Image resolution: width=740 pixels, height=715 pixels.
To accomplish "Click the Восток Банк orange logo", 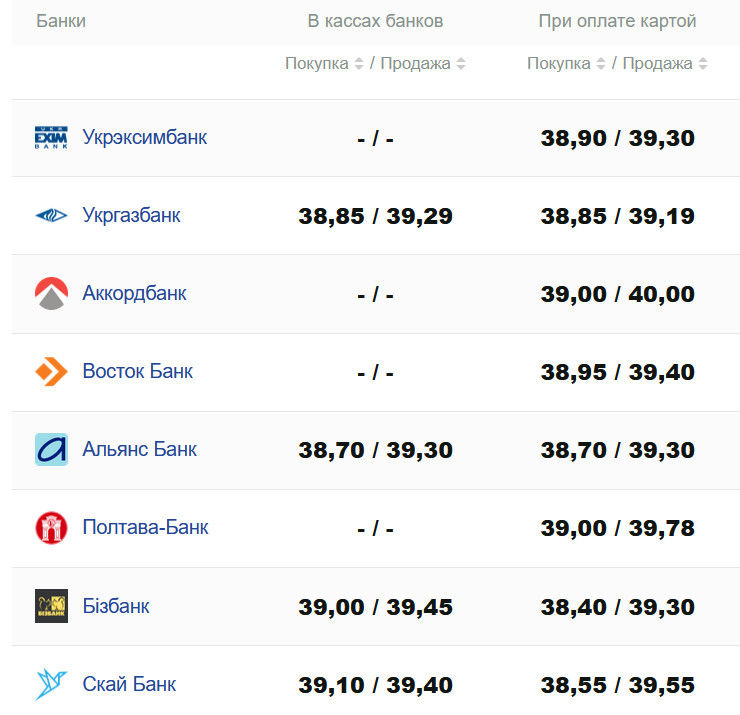I will click(x=51, y=372).
